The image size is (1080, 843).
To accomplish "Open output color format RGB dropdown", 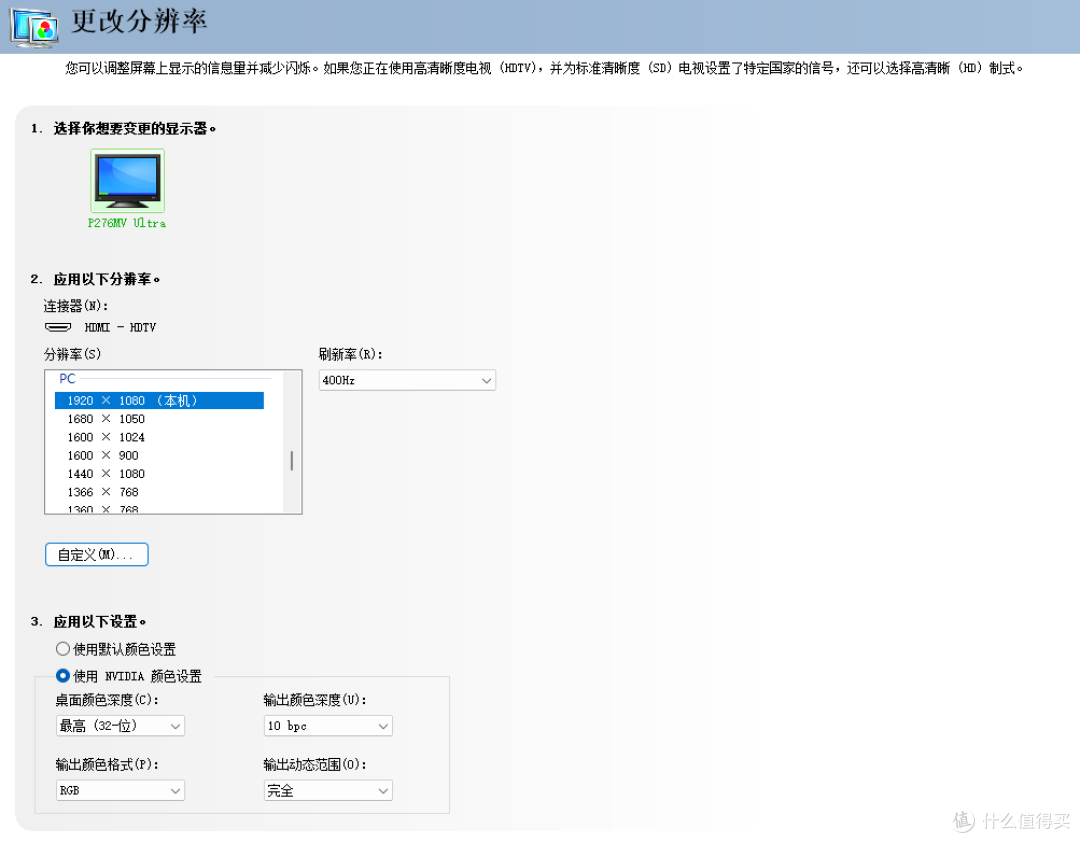I will (121, 791).
